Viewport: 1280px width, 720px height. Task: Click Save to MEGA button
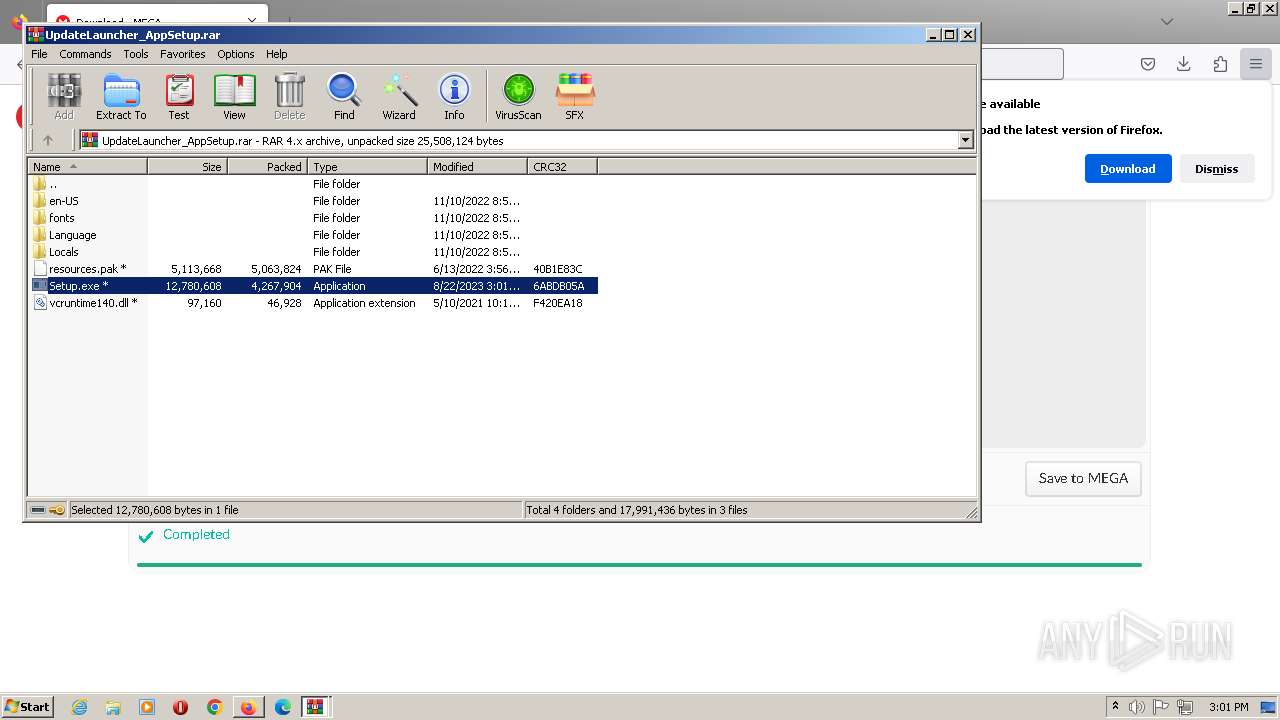click(1083, 478)
